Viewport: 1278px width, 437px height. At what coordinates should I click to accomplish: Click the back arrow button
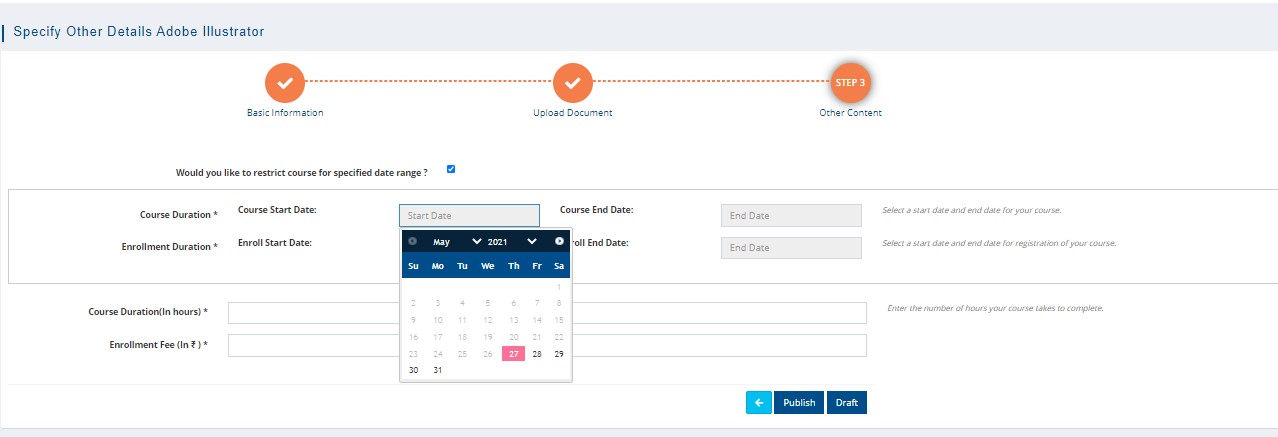[758, 402]
